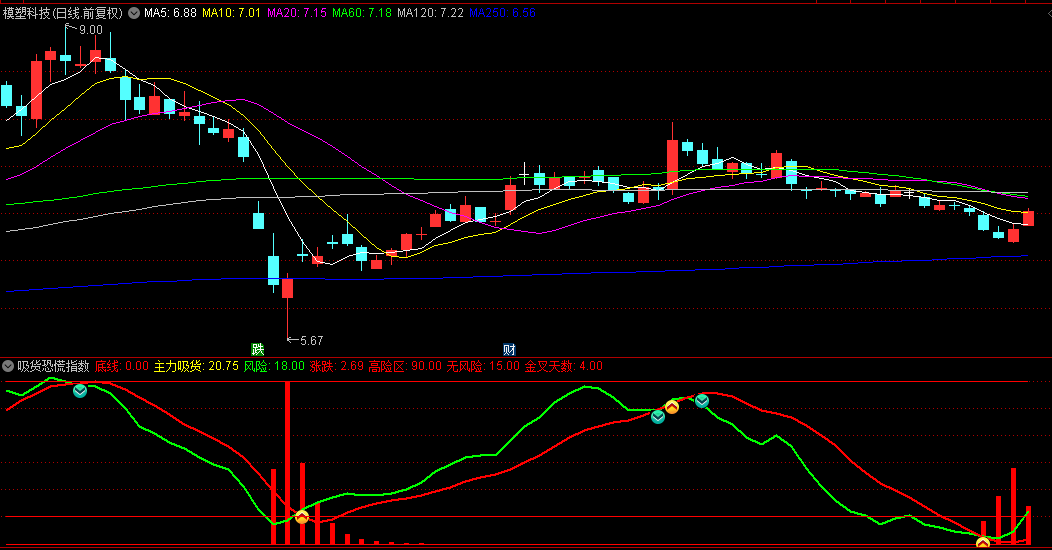Select the teal down-arrow signal at the red line peak
The height and width of the screenshot is (550, 1052).
[702, 401]
